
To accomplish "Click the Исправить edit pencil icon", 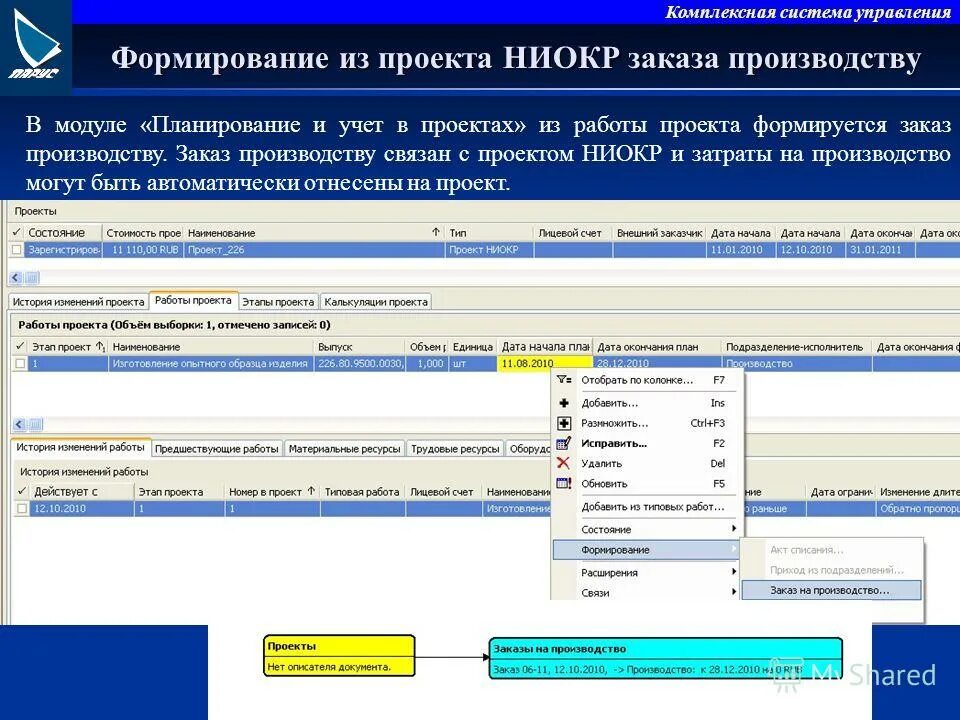I will click(561, 442).
